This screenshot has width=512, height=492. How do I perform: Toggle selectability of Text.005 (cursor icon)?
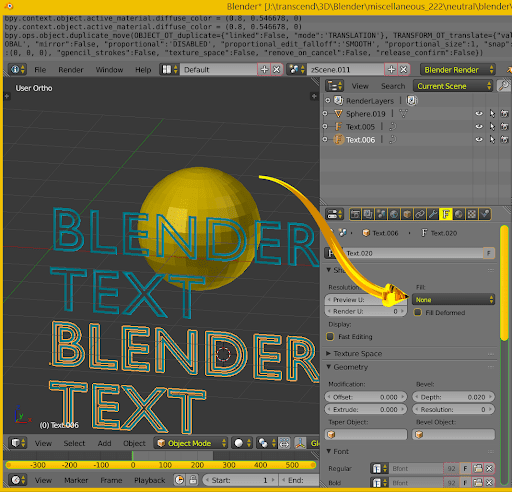pos(492,127)
